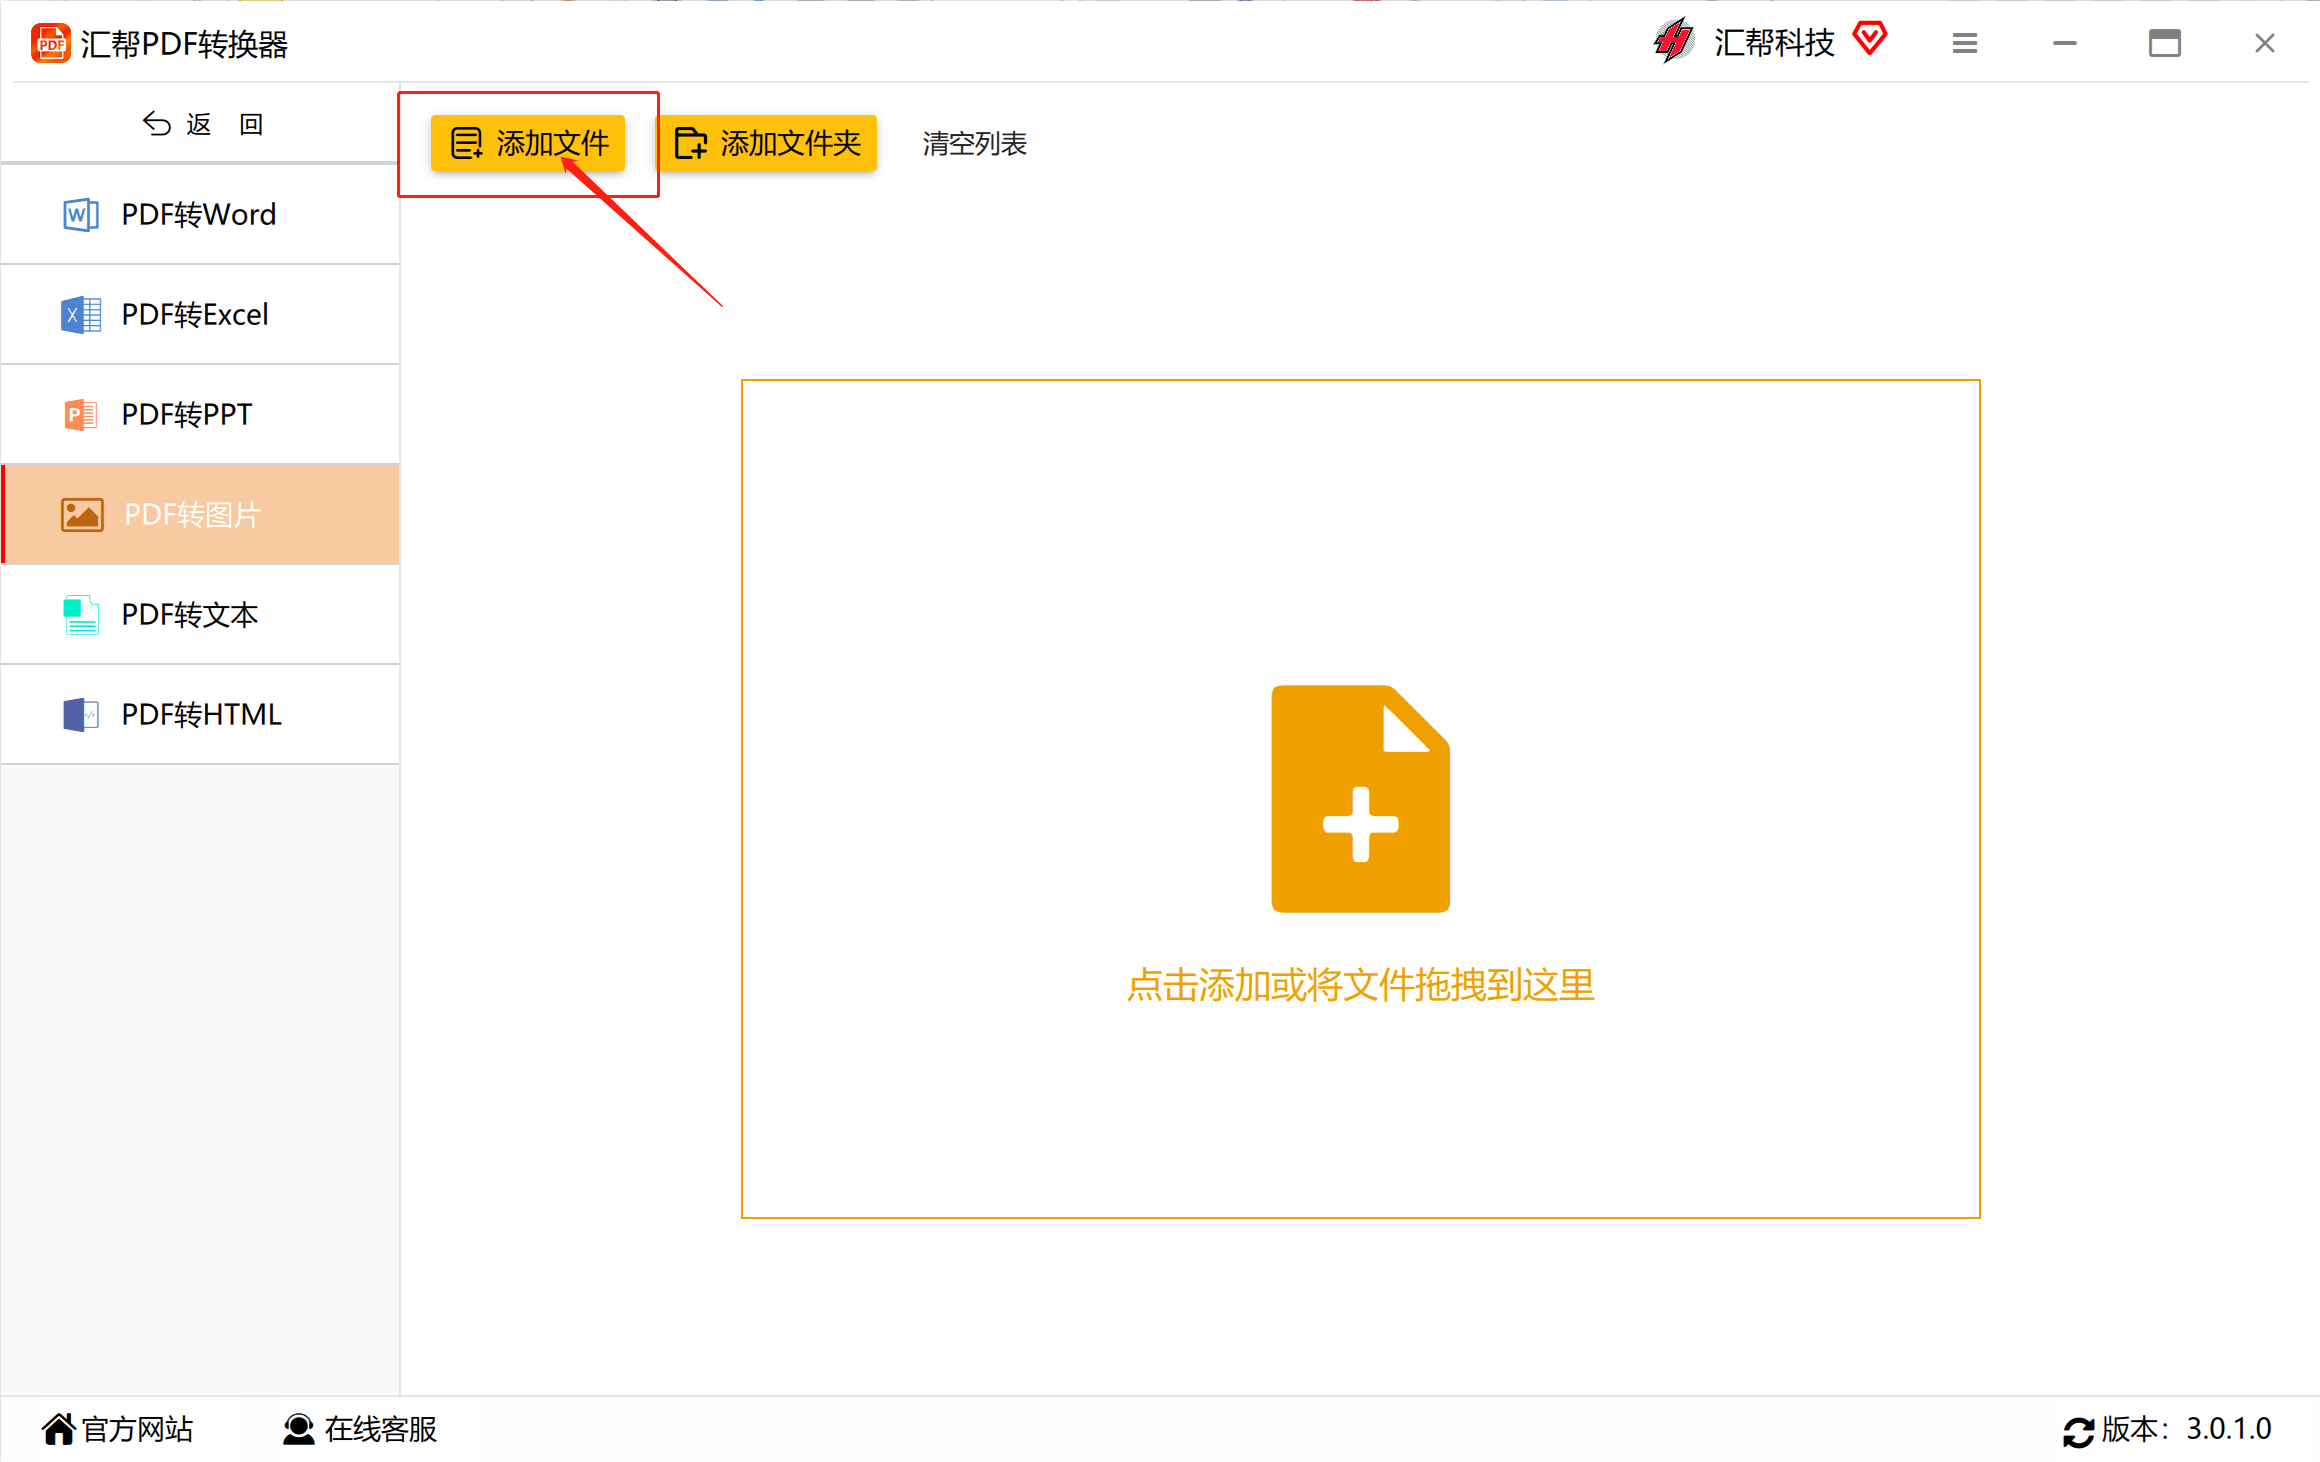Click the 汇帮科技 lightning logo icon
The image size is (2320, 1462).
1673,41
